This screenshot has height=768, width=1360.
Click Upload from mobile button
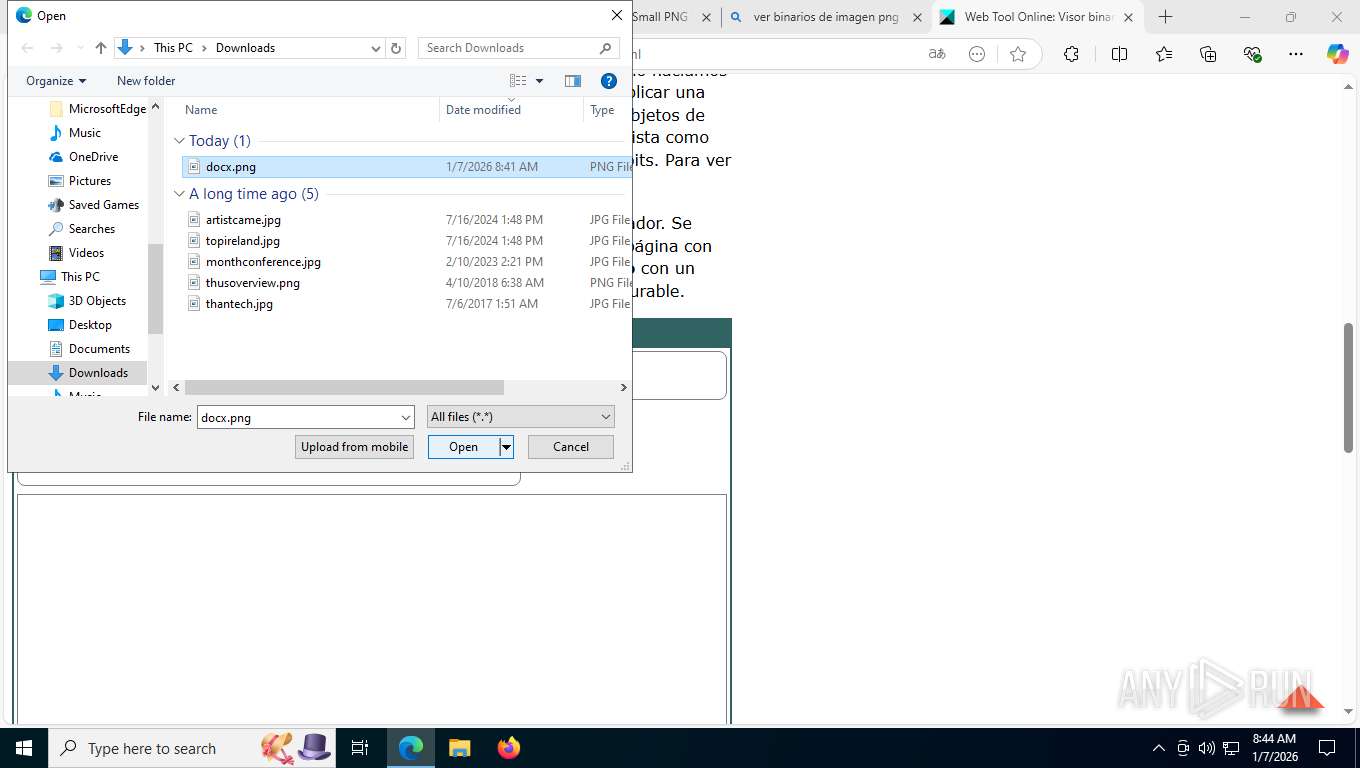pyautogui.click(x=355, y=447)
